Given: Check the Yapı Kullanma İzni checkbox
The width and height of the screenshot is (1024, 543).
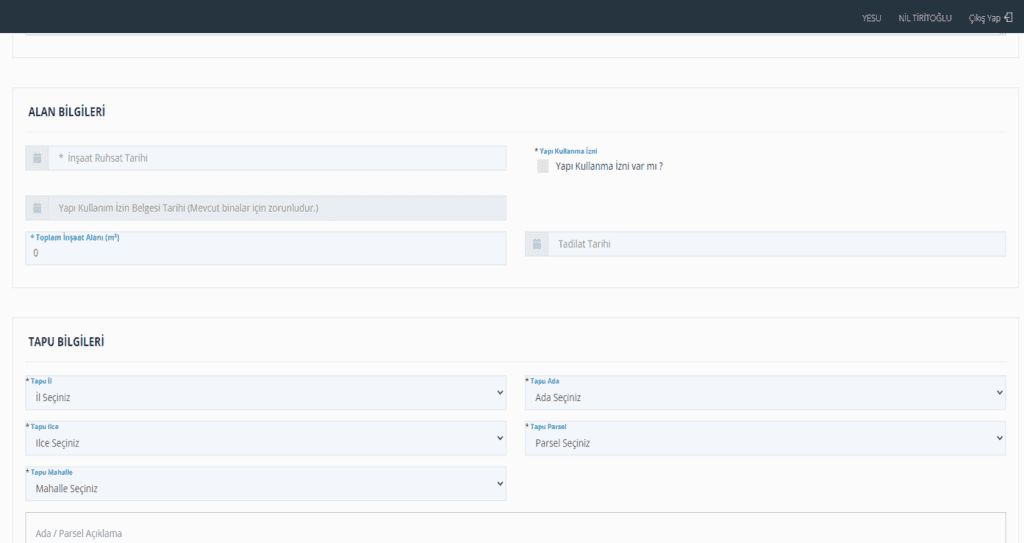Looking at the screenshot, I should pos(543,166).
